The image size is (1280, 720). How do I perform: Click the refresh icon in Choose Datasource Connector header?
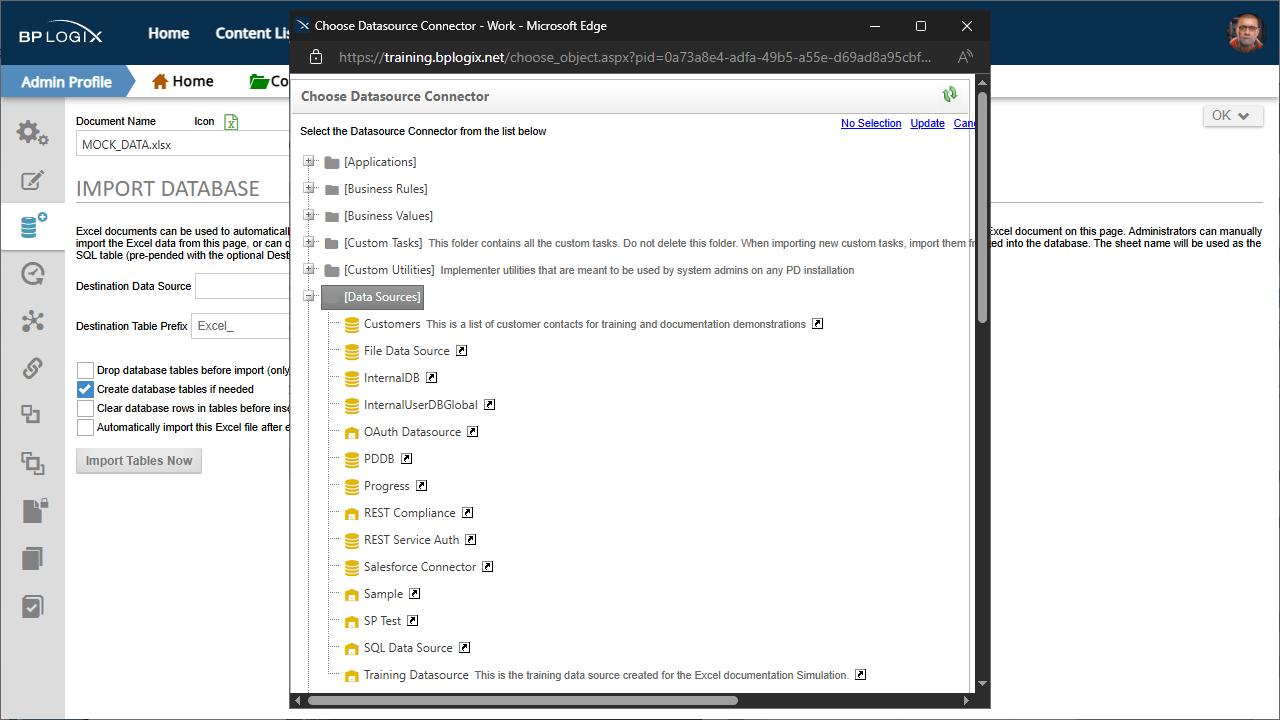click(x=949, y=94)
